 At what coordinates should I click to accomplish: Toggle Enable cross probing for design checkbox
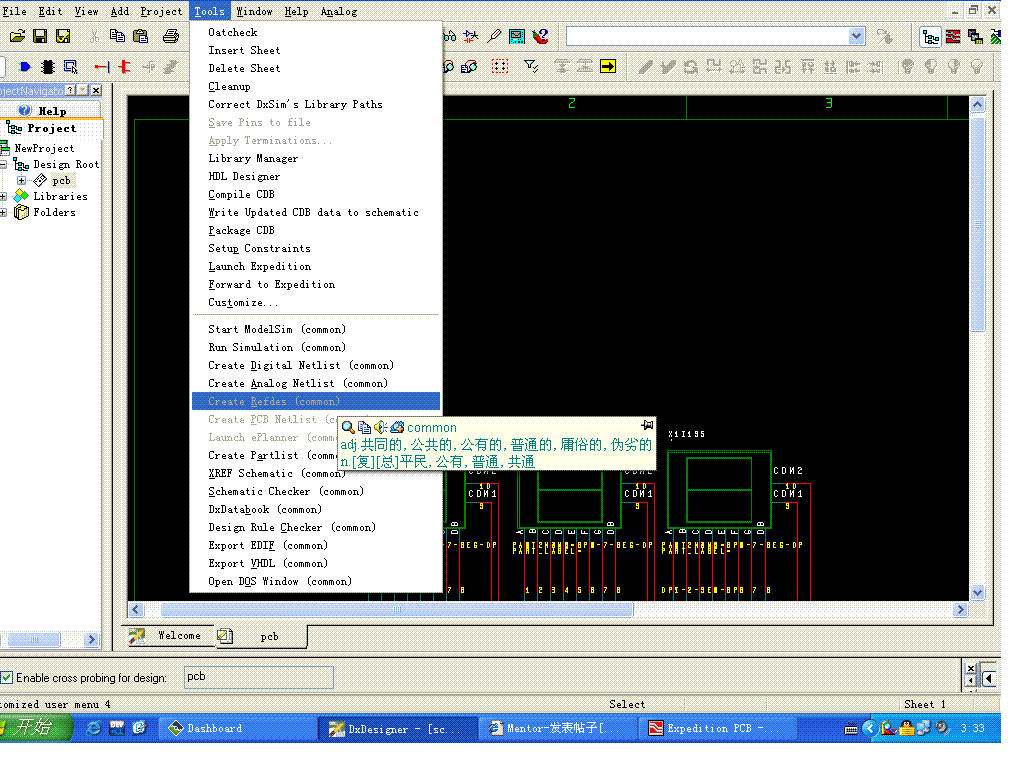coord(7,678)
